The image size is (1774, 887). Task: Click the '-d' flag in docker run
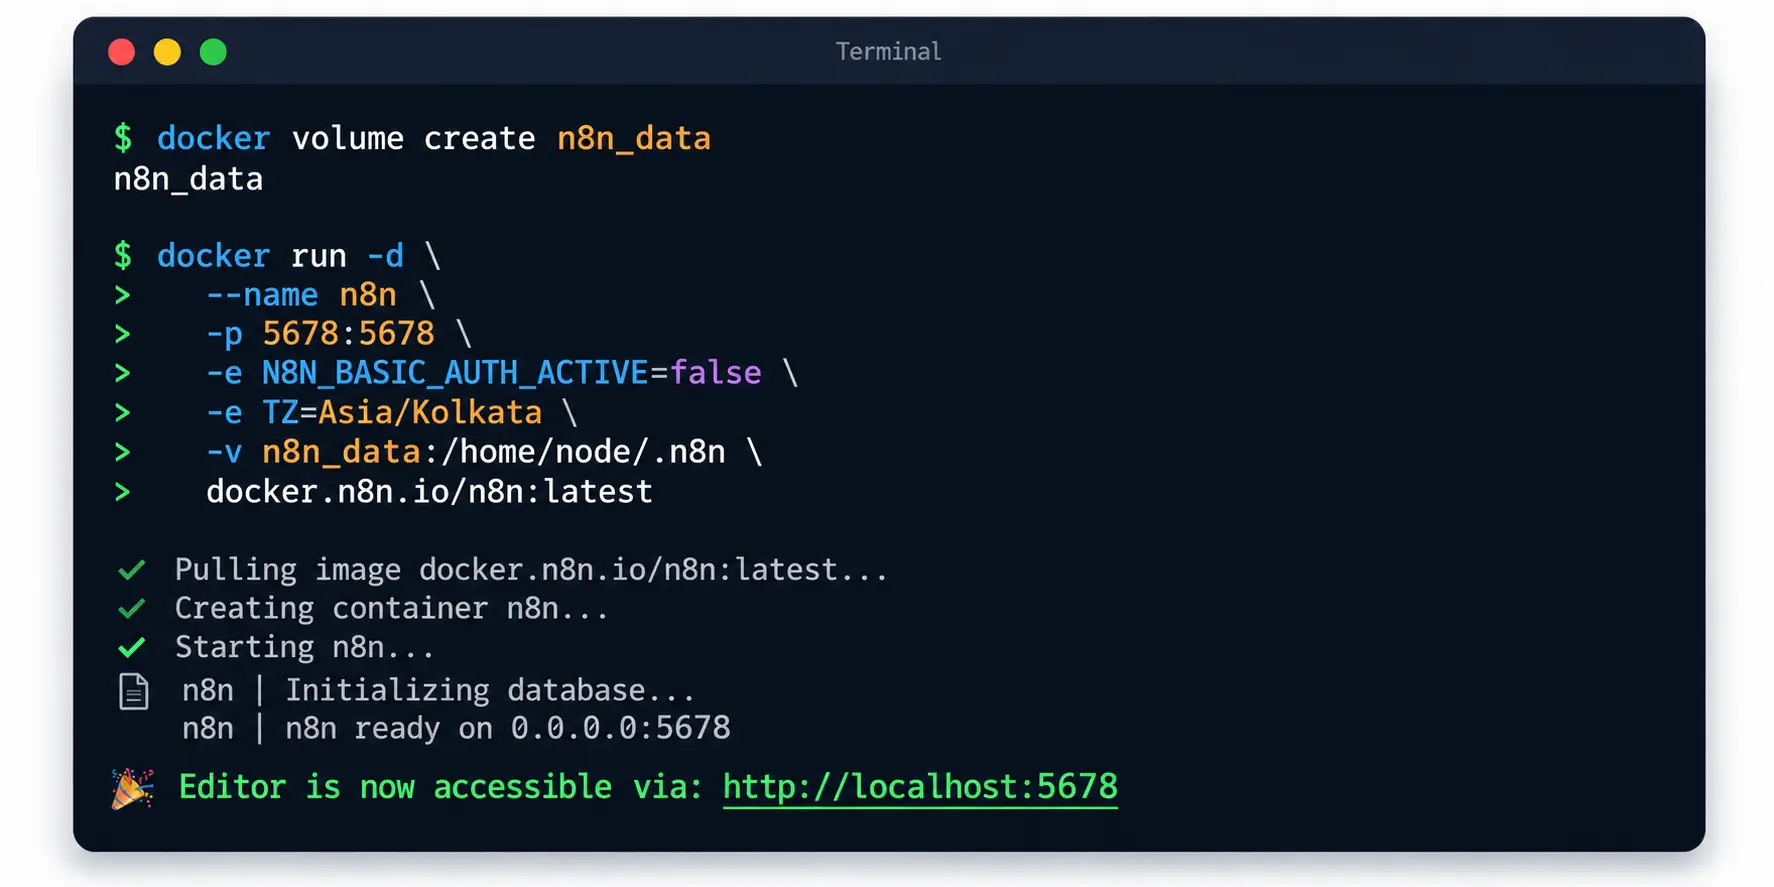coord(385,256)
